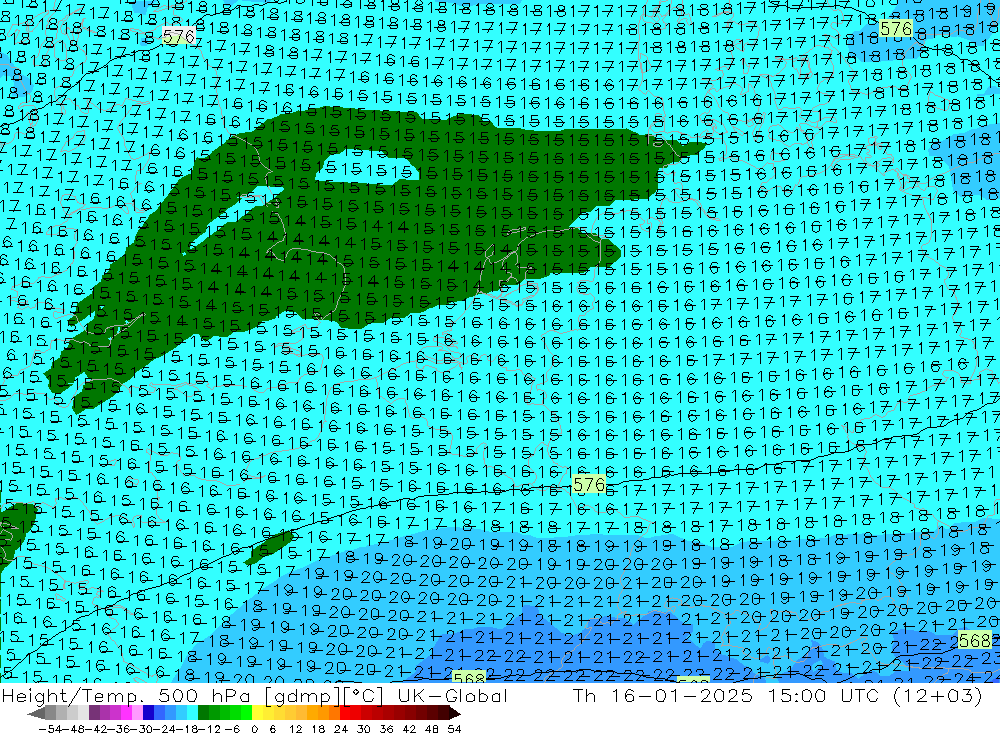Click the 568 contour label at right edge
This screenshot has height=733, width=1000.
point(975,640)
